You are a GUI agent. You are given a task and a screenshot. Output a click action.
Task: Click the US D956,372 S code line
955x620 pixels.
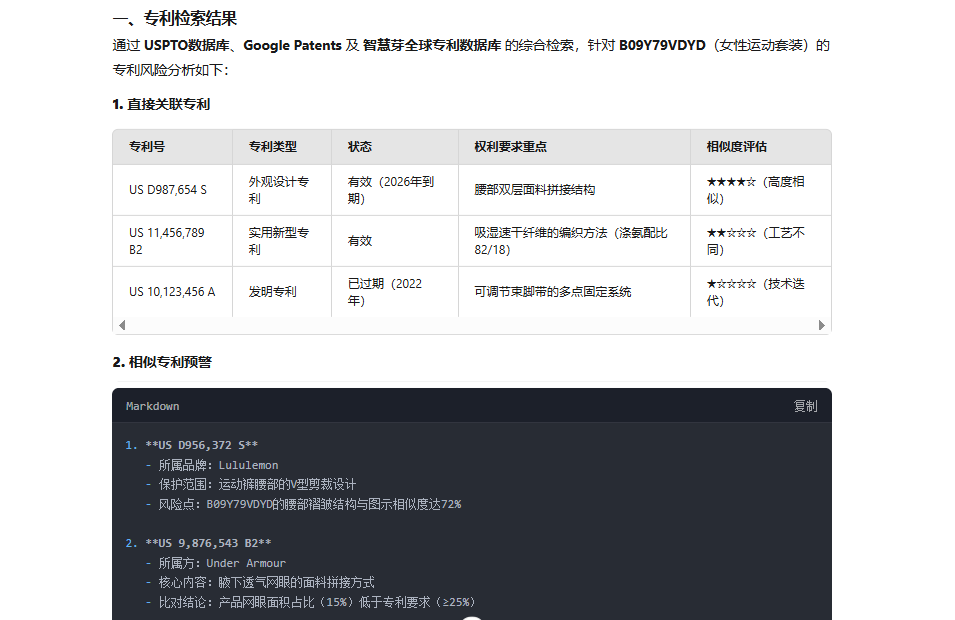pos(201,445)
